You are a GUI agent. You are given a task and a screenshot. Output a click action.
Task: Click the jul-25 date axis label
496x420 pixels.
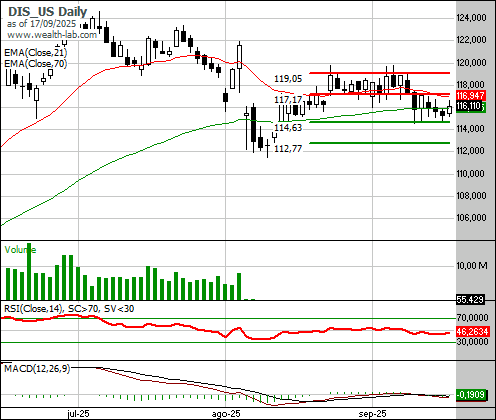[x=78, y=414]
